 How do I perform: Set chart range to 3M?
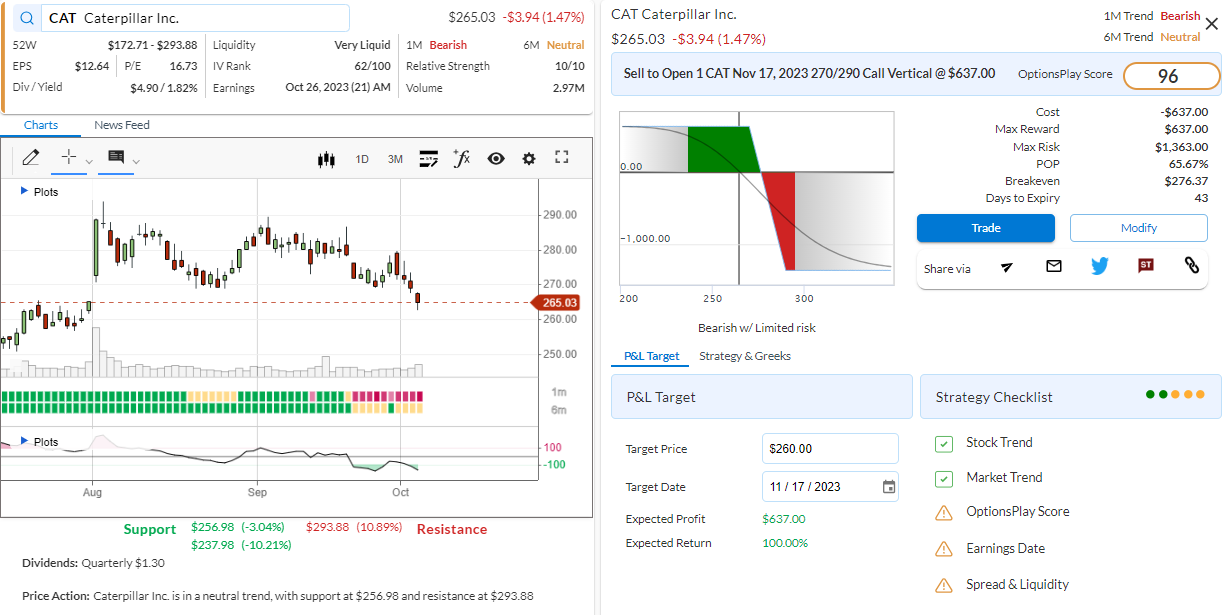[x=395, y=159]
